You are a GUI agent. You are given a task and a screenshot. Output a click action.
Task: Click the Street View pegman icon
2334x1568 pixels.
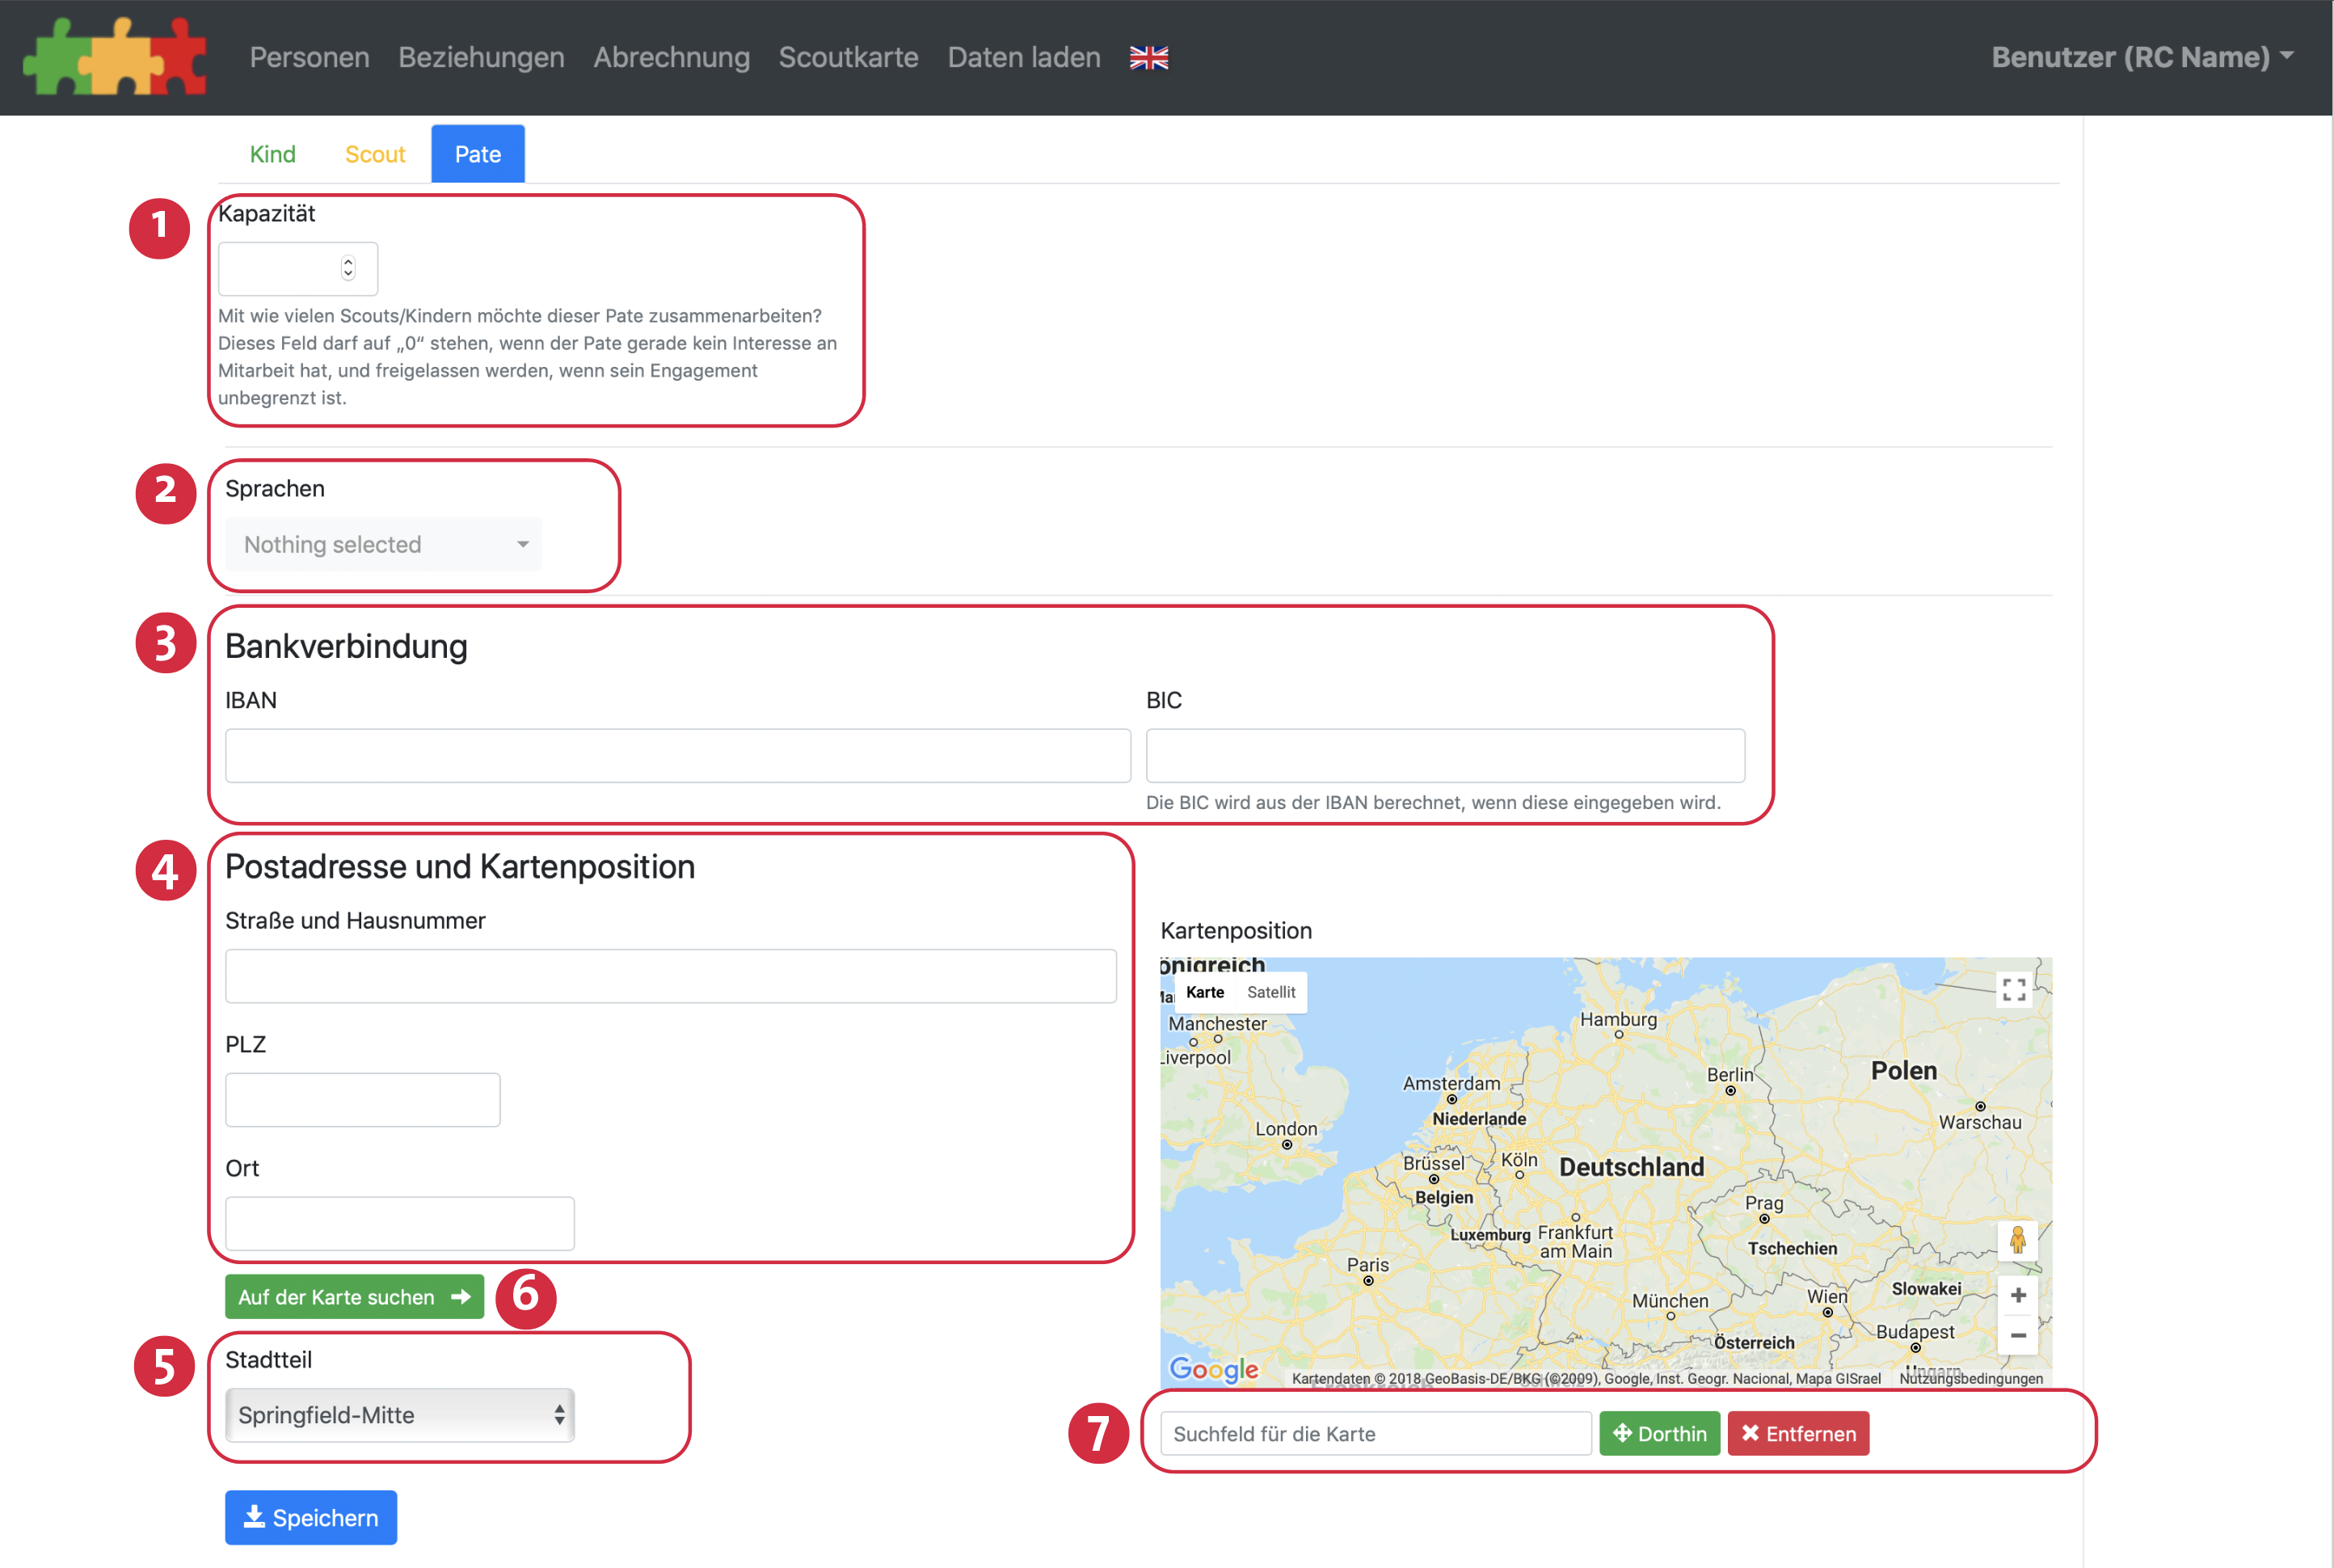(2017, 1240)
